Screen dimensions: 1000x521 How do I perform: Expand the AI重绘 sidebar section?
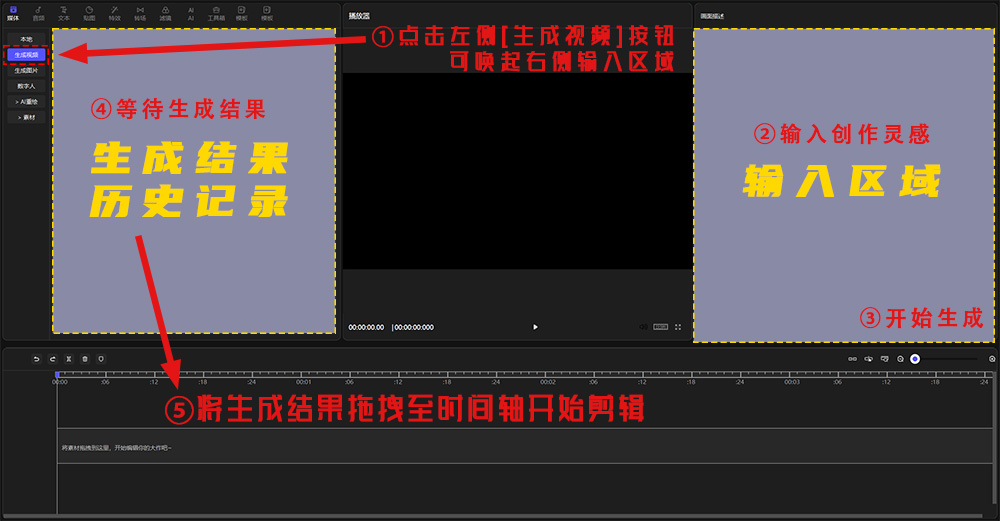click(26, 101)
